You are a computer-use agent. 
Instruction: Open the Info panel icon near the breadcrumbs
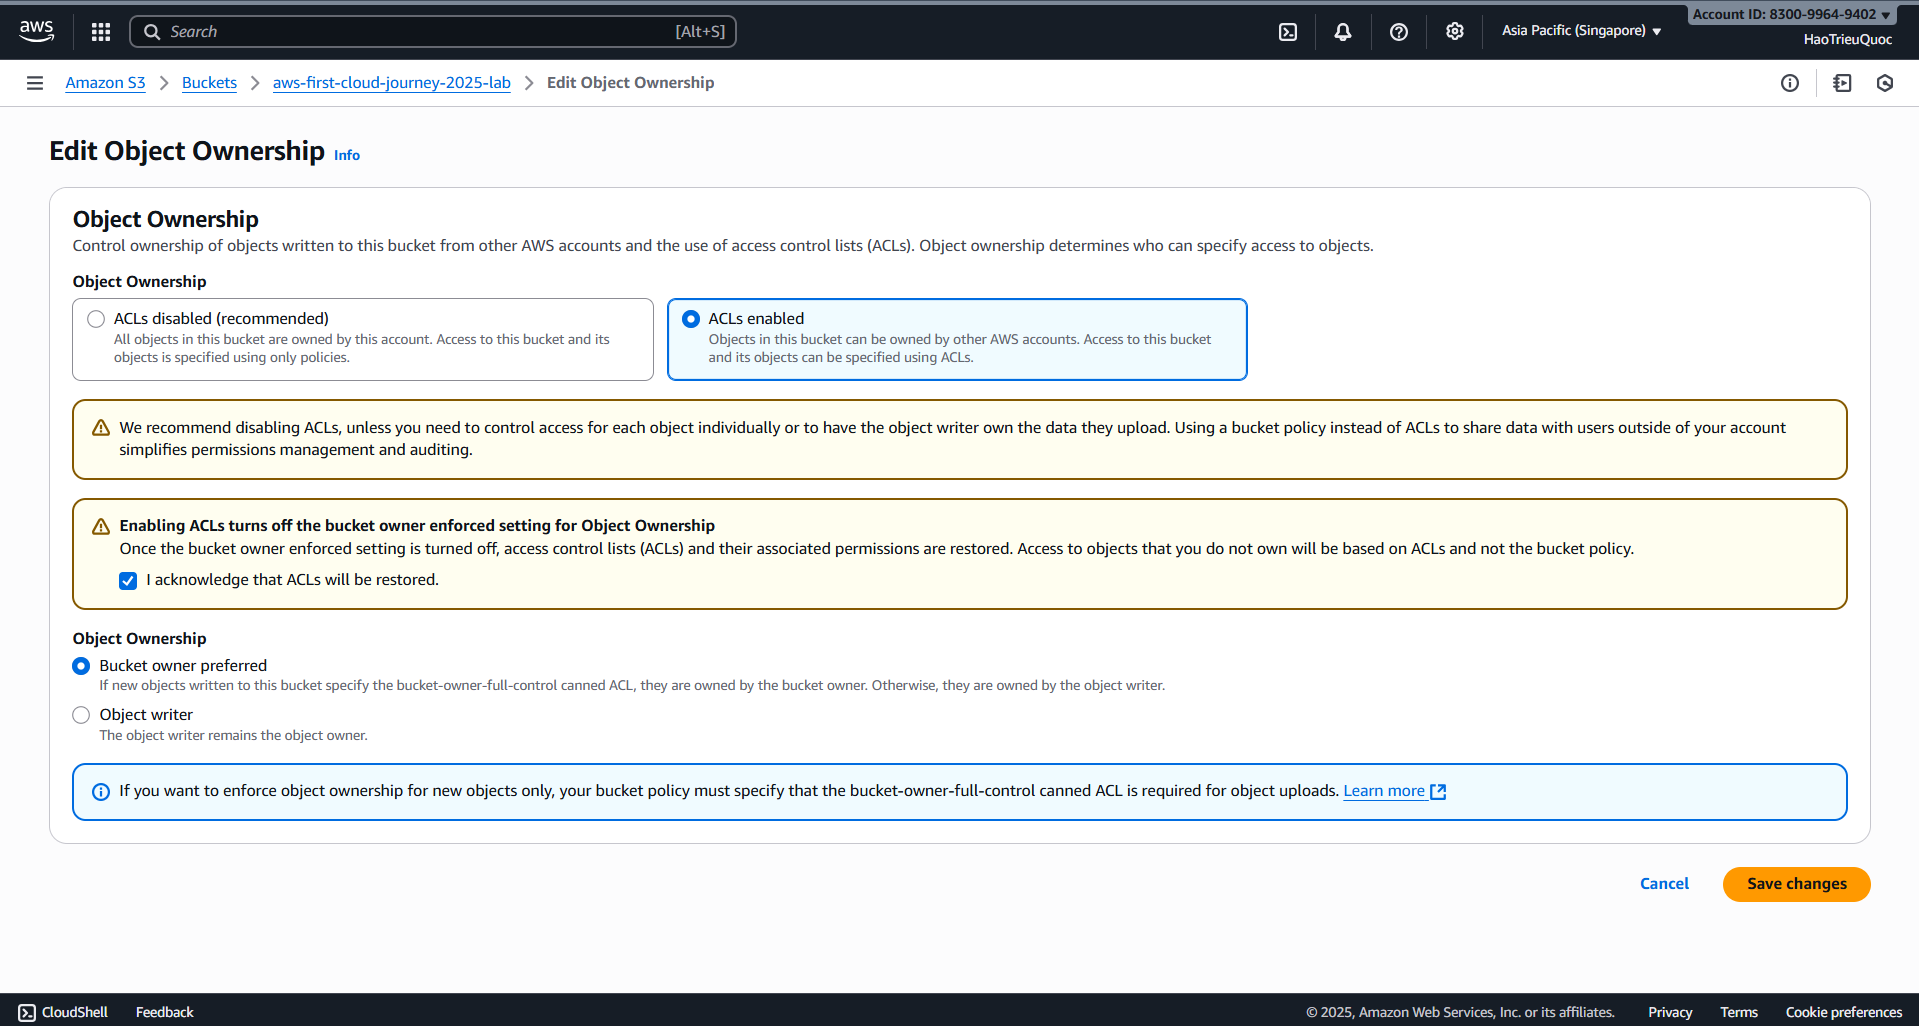[x=1791, y=83]
